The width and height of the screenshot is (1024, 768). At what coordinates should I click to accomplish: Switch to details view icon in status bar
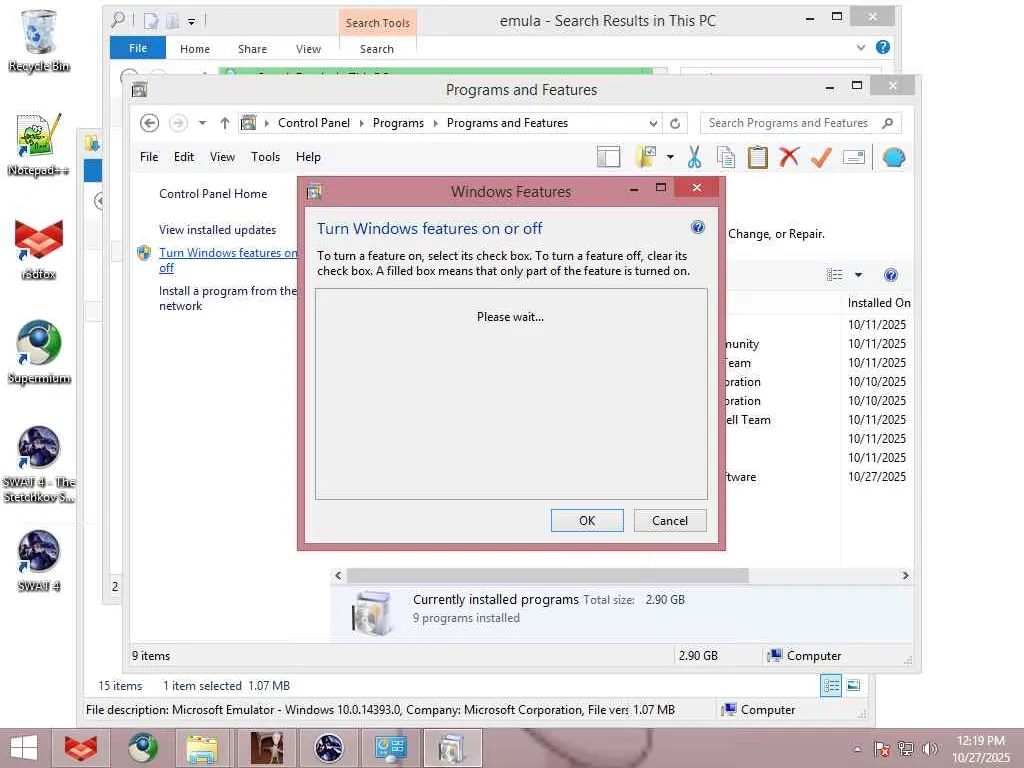click(x=831, y=686)
